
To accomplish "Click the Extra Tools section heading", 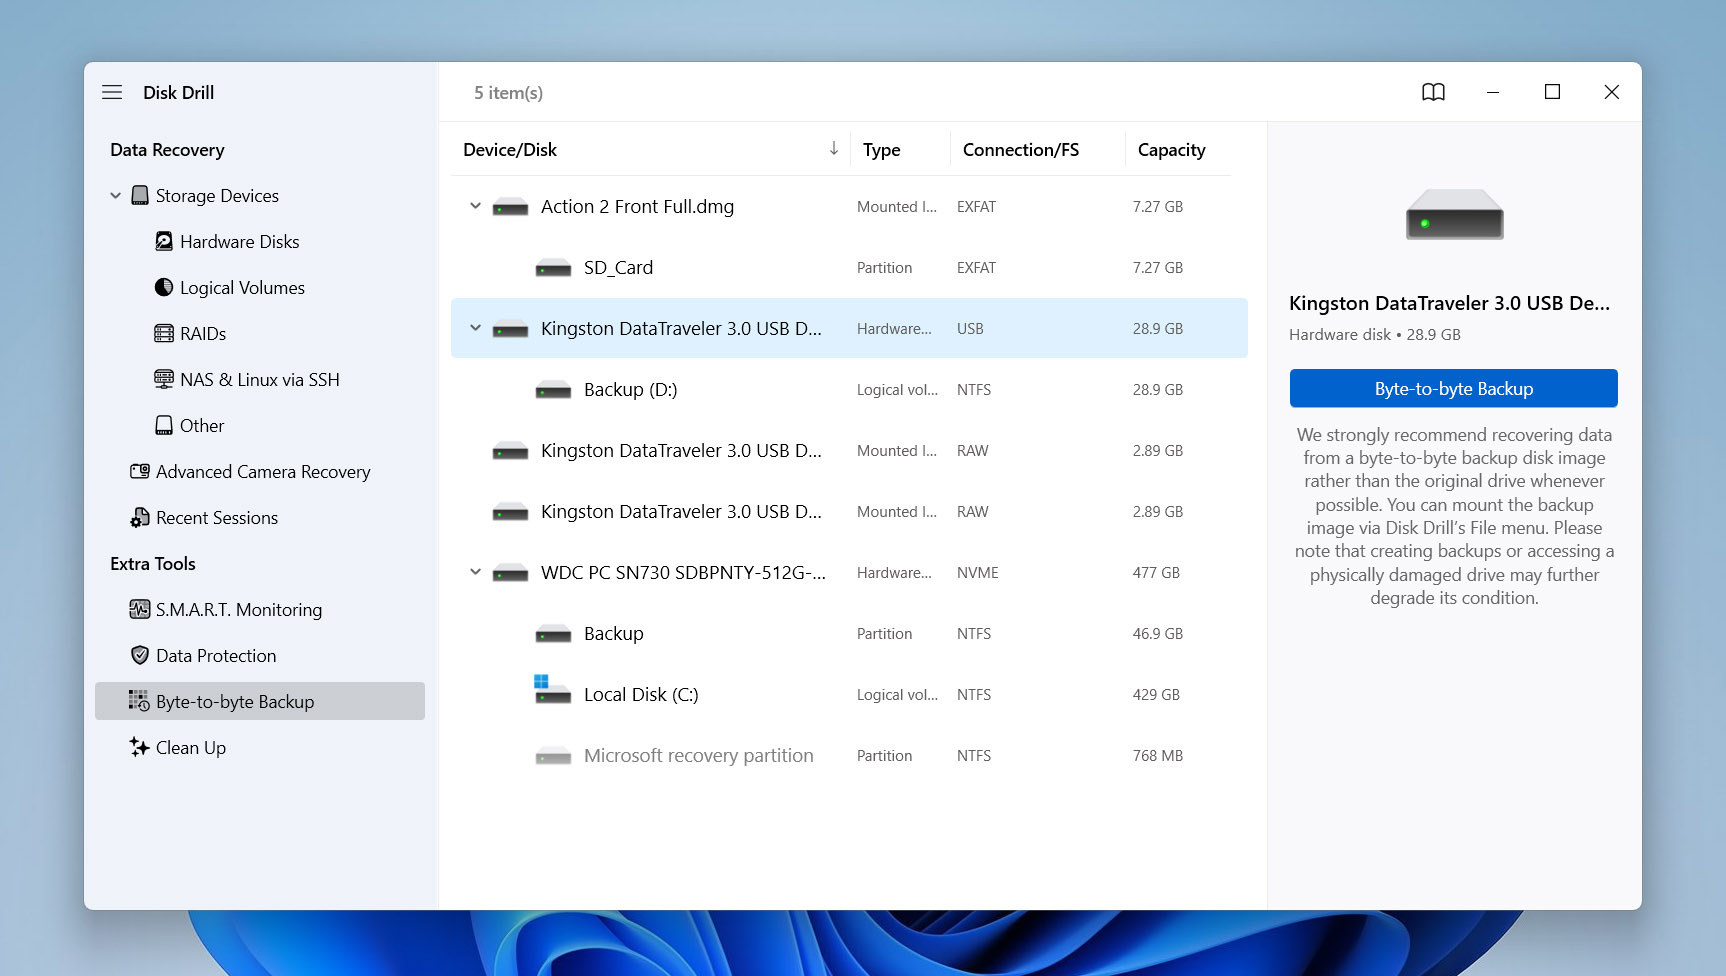I will click(153, 563).
